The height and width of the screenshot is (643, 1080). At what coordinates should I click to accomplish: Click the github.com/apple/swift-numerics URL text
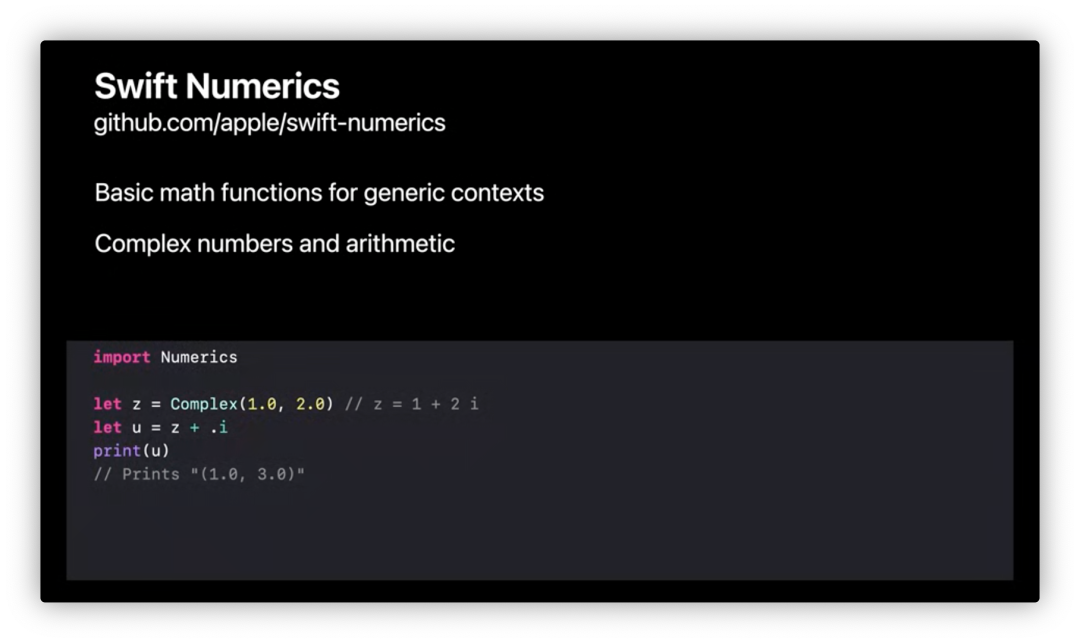click(269, 123)
